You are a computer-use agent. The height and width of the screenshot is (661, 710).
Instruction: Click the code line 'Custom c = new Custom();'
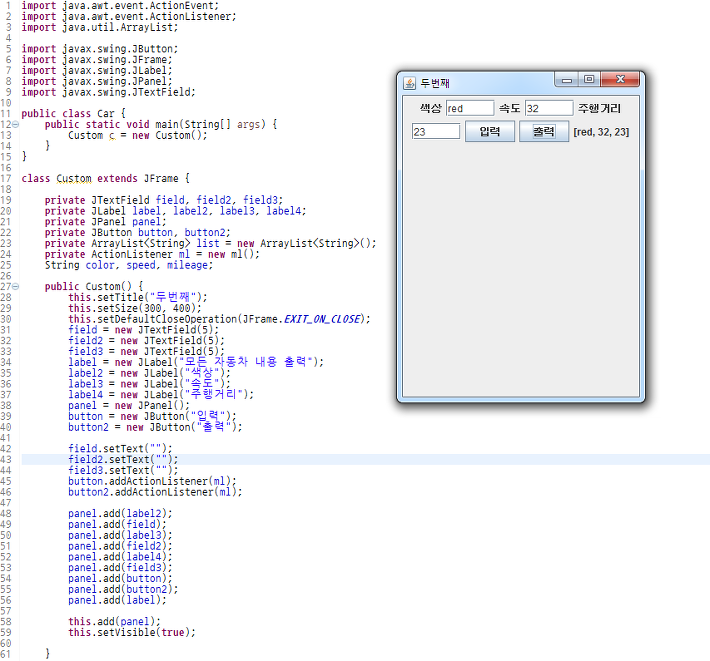pos(138,135)
